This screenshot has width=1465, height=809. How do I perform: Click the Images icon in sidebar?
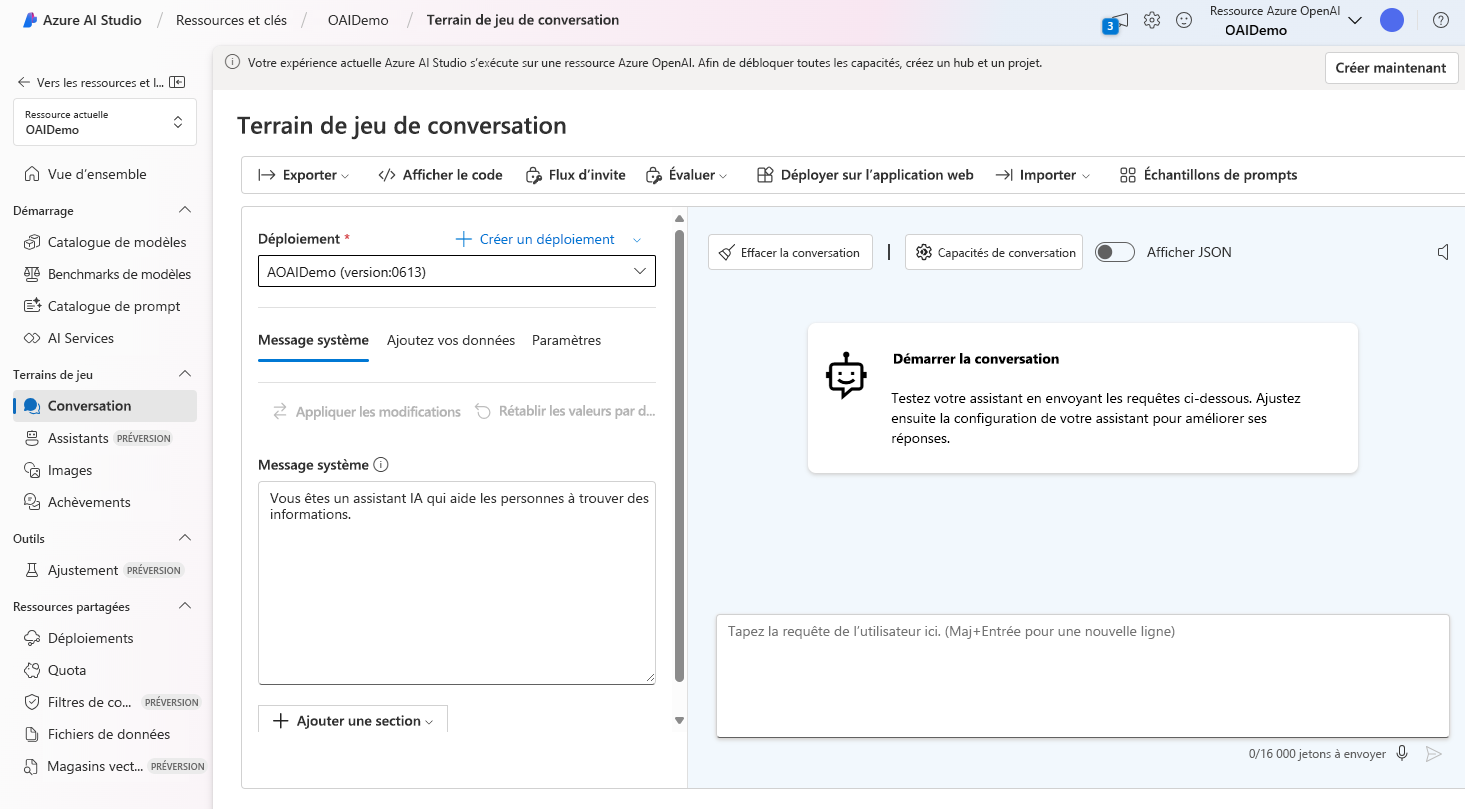coord(32,470)
